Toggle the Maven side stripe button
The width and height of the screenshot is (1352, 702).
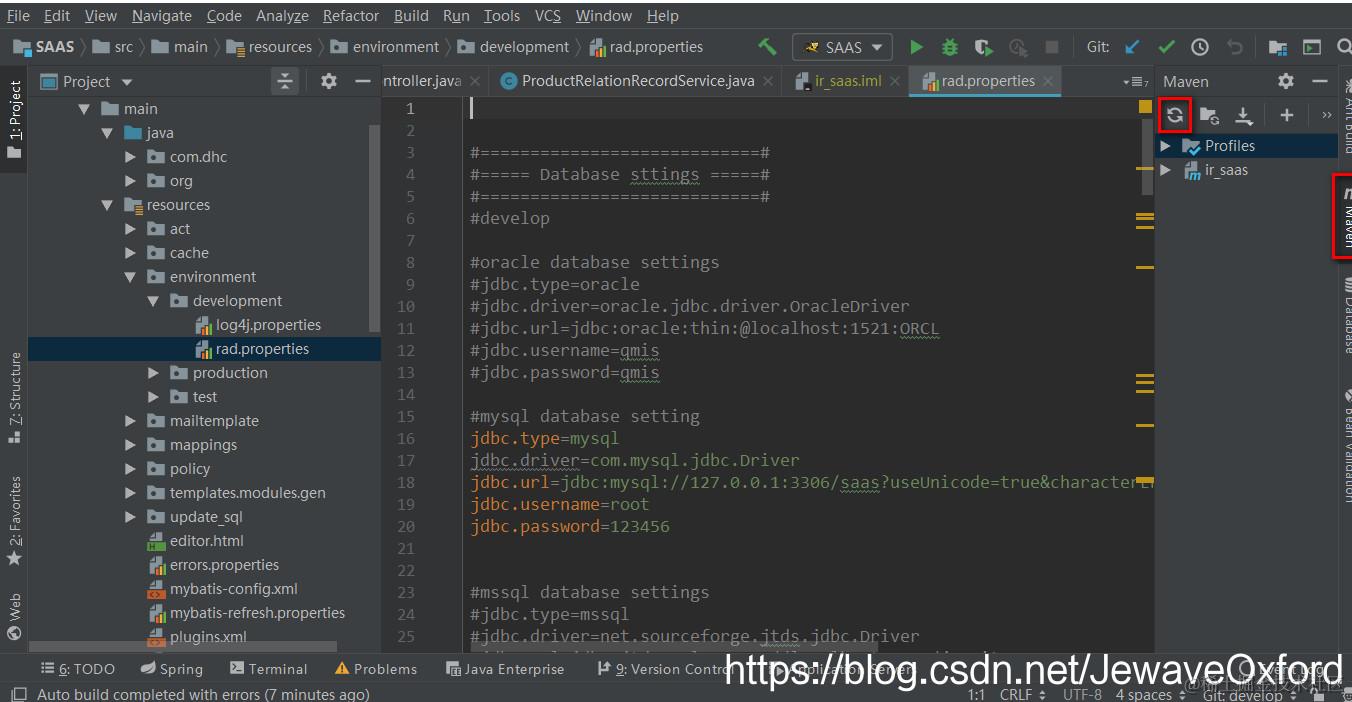[1344, 216]
